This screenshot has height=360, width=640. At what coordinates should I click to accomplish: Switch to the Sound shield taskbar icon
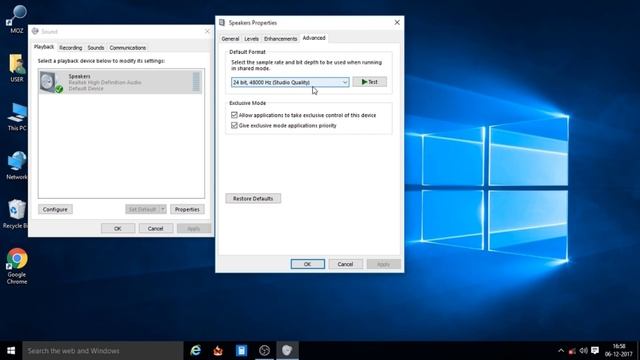[287, 351]
